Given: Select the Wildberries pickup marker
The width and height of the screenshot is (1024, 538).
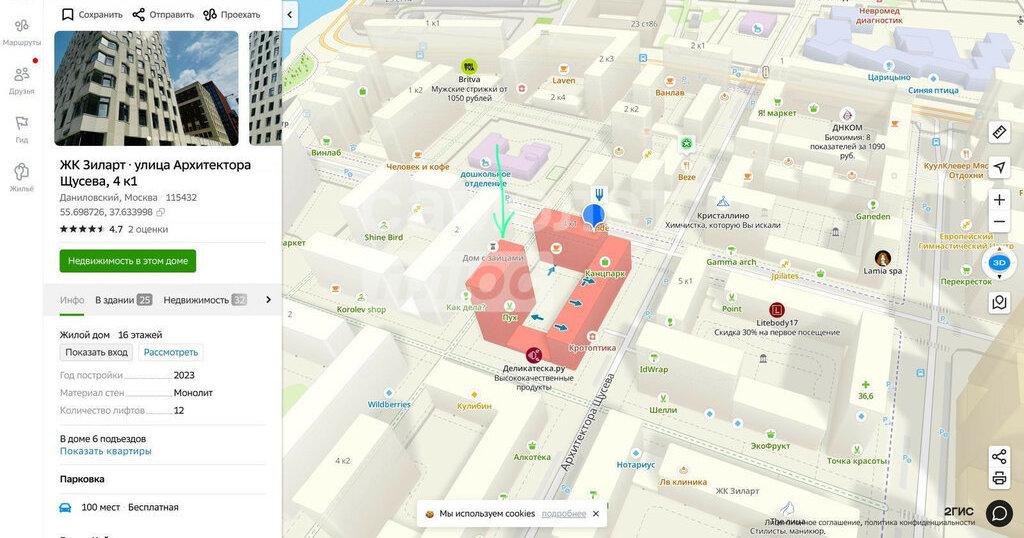Looking at the screenshot, I should (x=389, y=393).
